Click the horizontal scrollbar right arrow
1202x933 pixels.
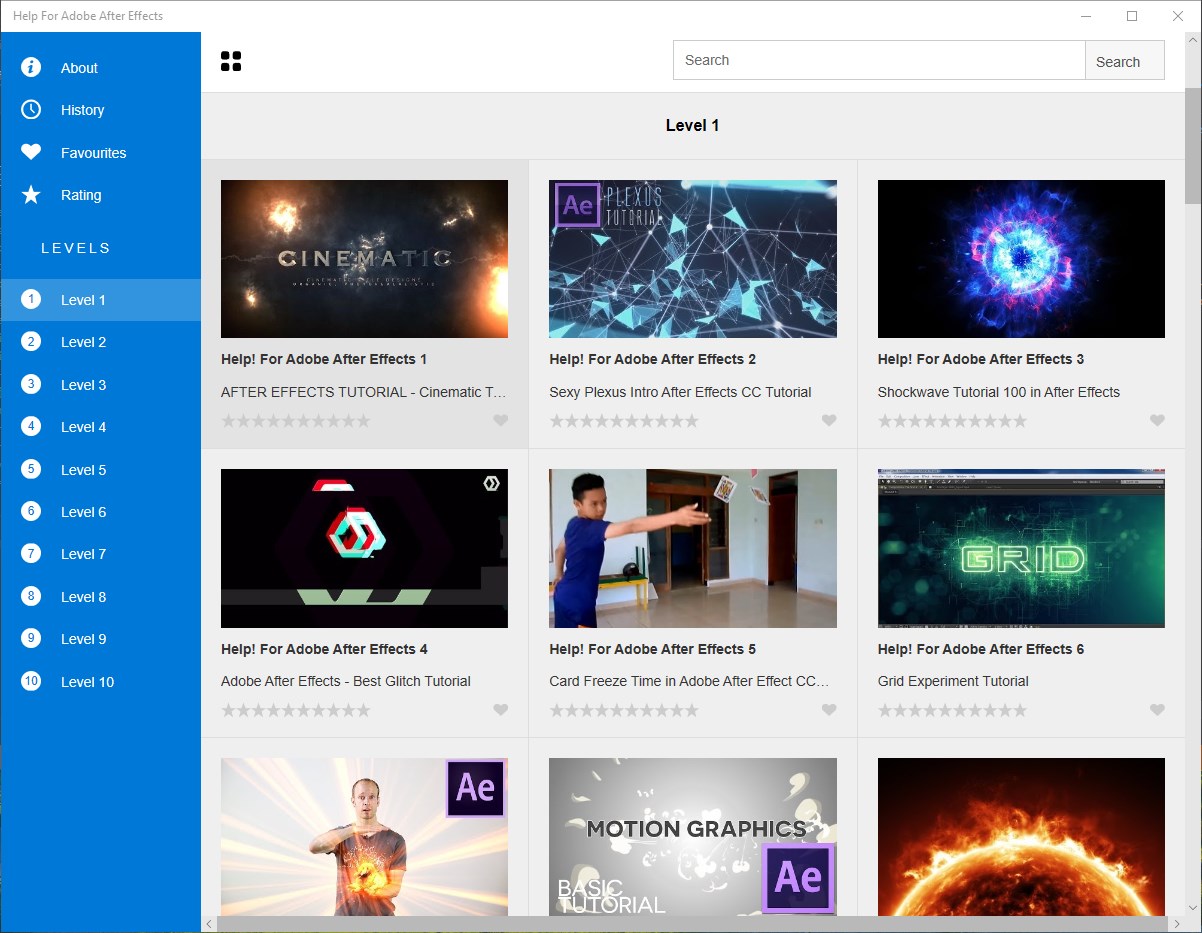(x=1177, y=924)
